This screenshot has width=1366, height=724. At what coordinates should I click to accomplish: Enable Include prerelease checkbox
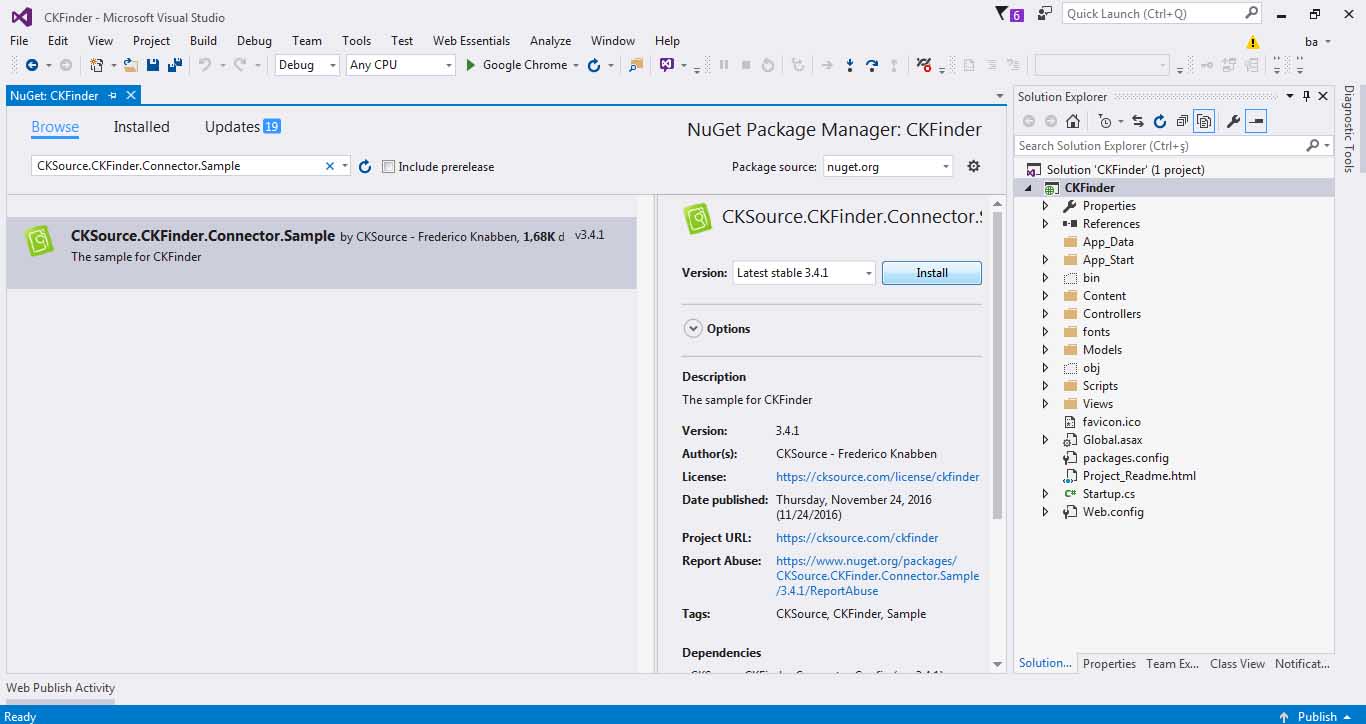click(389, 167)
